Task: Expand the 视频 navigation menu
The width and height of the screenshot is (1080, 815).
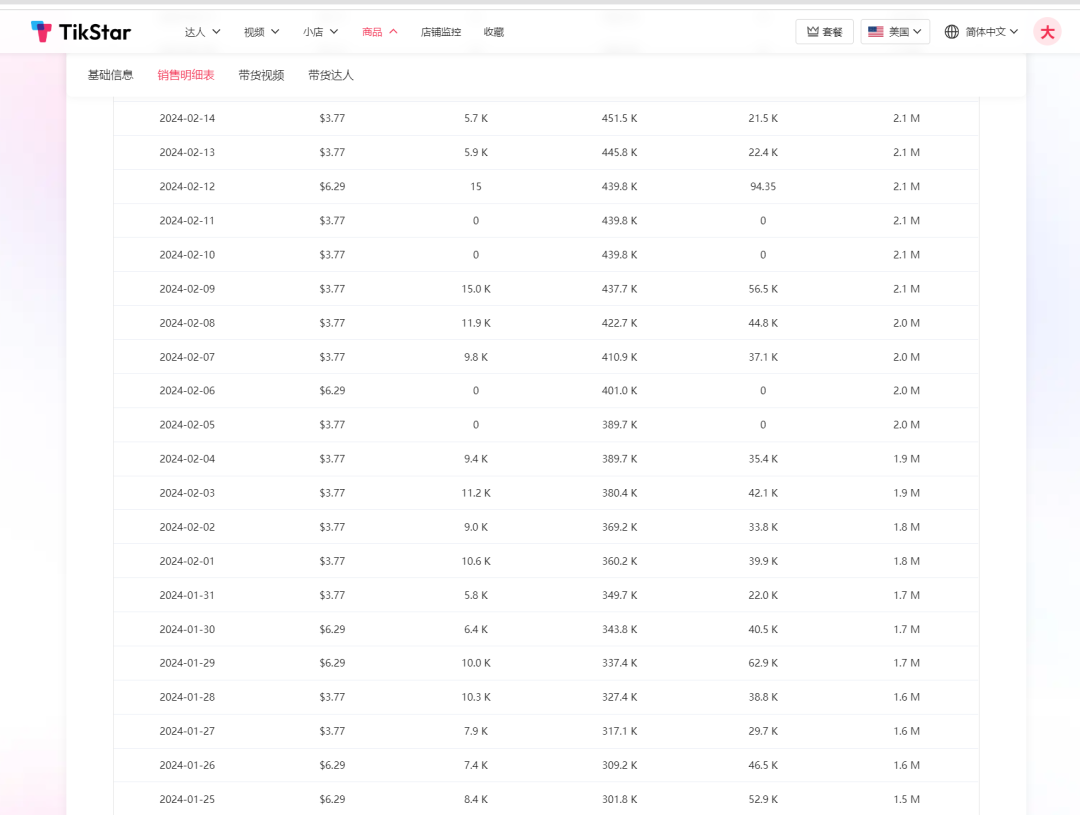Action: 261,32
